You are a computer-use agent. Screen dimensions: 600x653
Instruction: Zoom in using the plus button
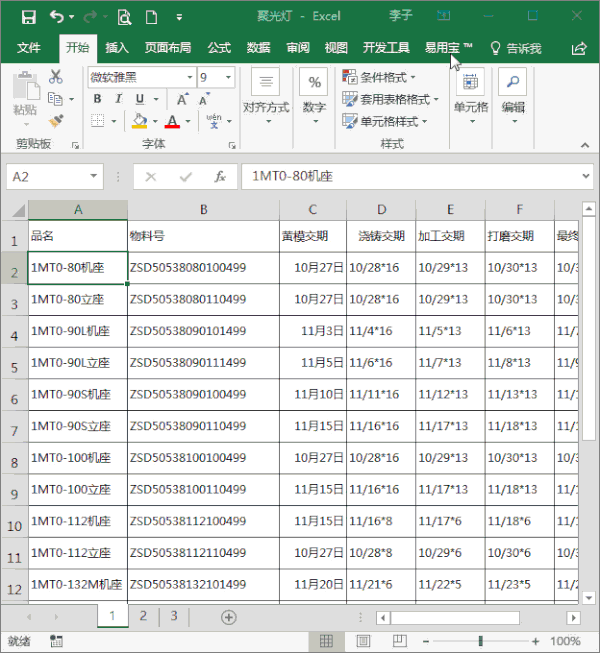tap(535, 641)
